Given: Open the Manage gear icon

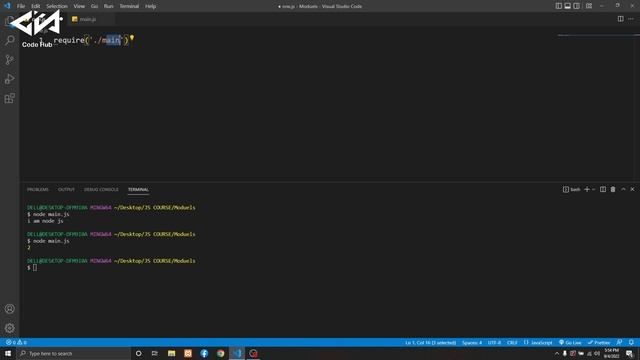Looking at the screenshot, I should tap(10, 328).
